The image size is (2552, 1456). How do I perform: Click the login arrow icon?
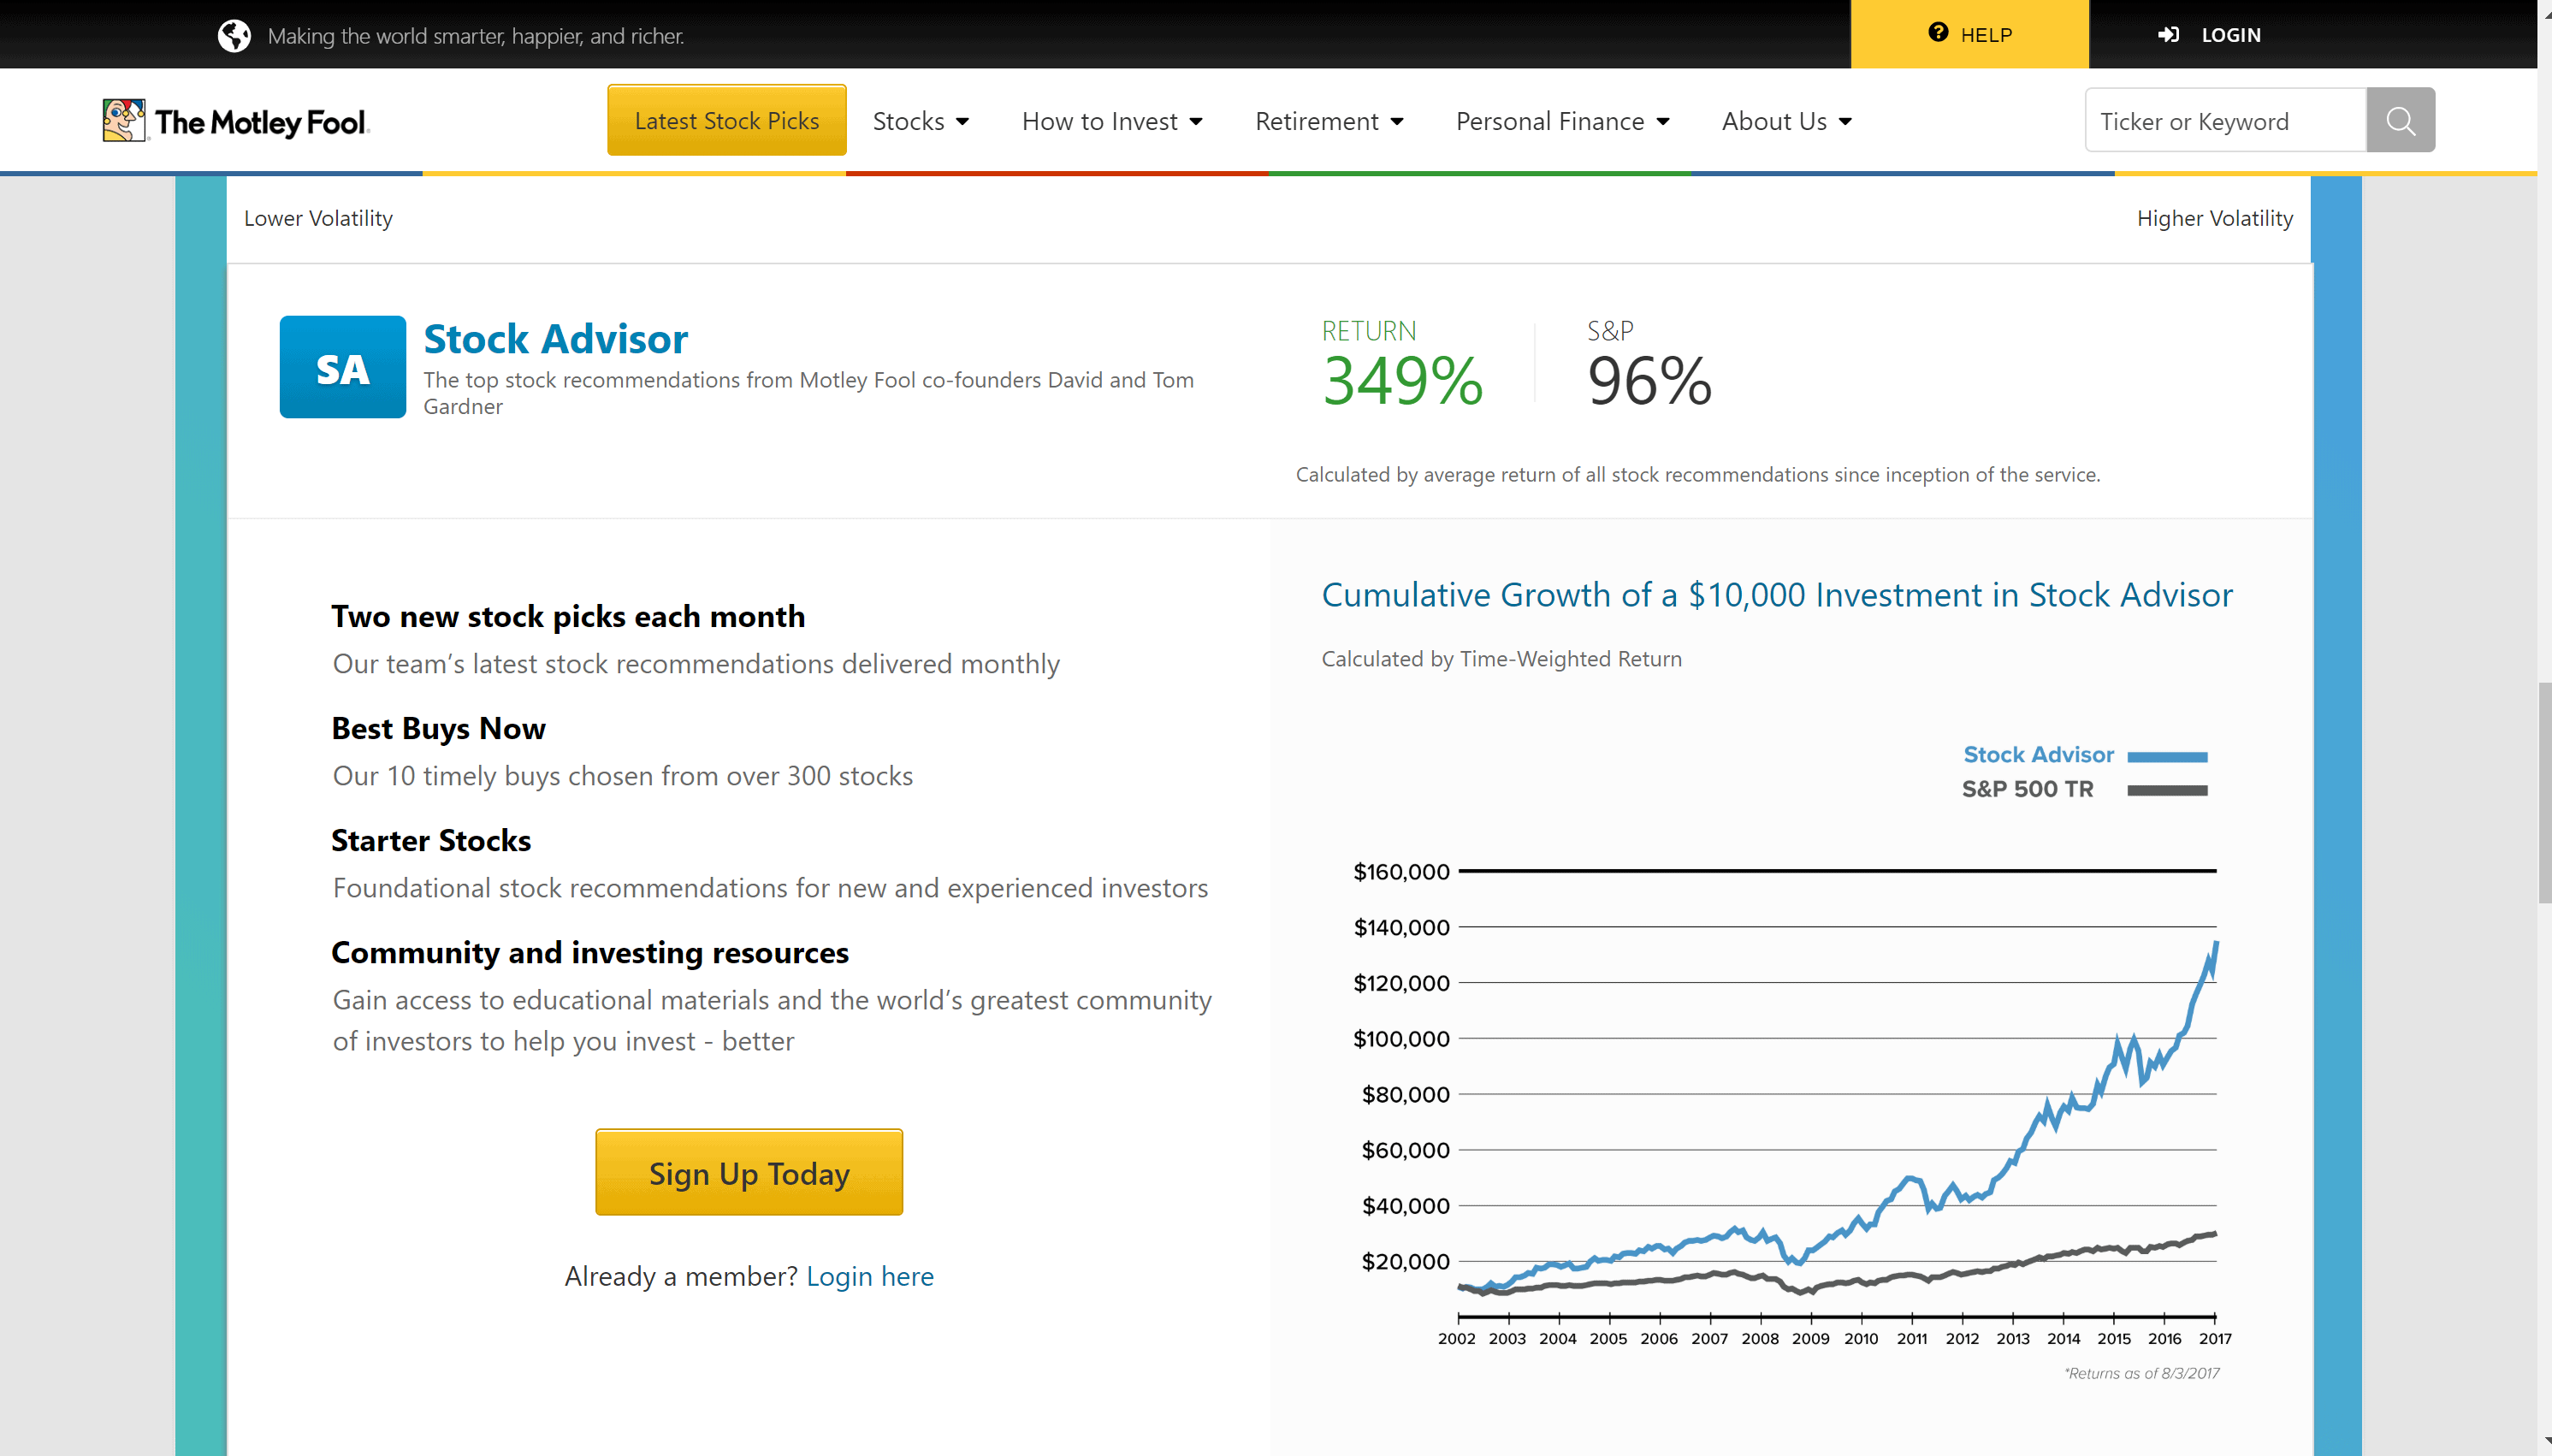tap(2168, 35)
